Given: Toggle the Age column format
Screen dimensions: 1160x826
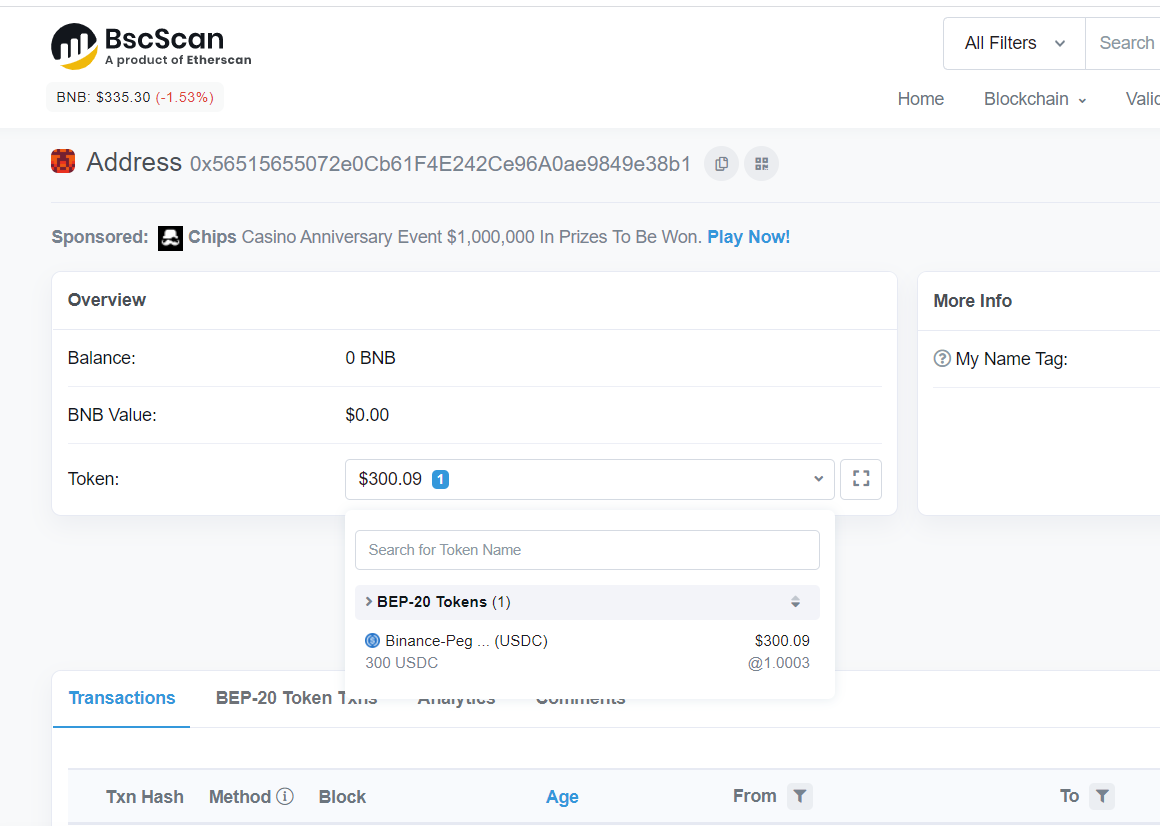Looking at the screenshot, I should pos(562,796).
